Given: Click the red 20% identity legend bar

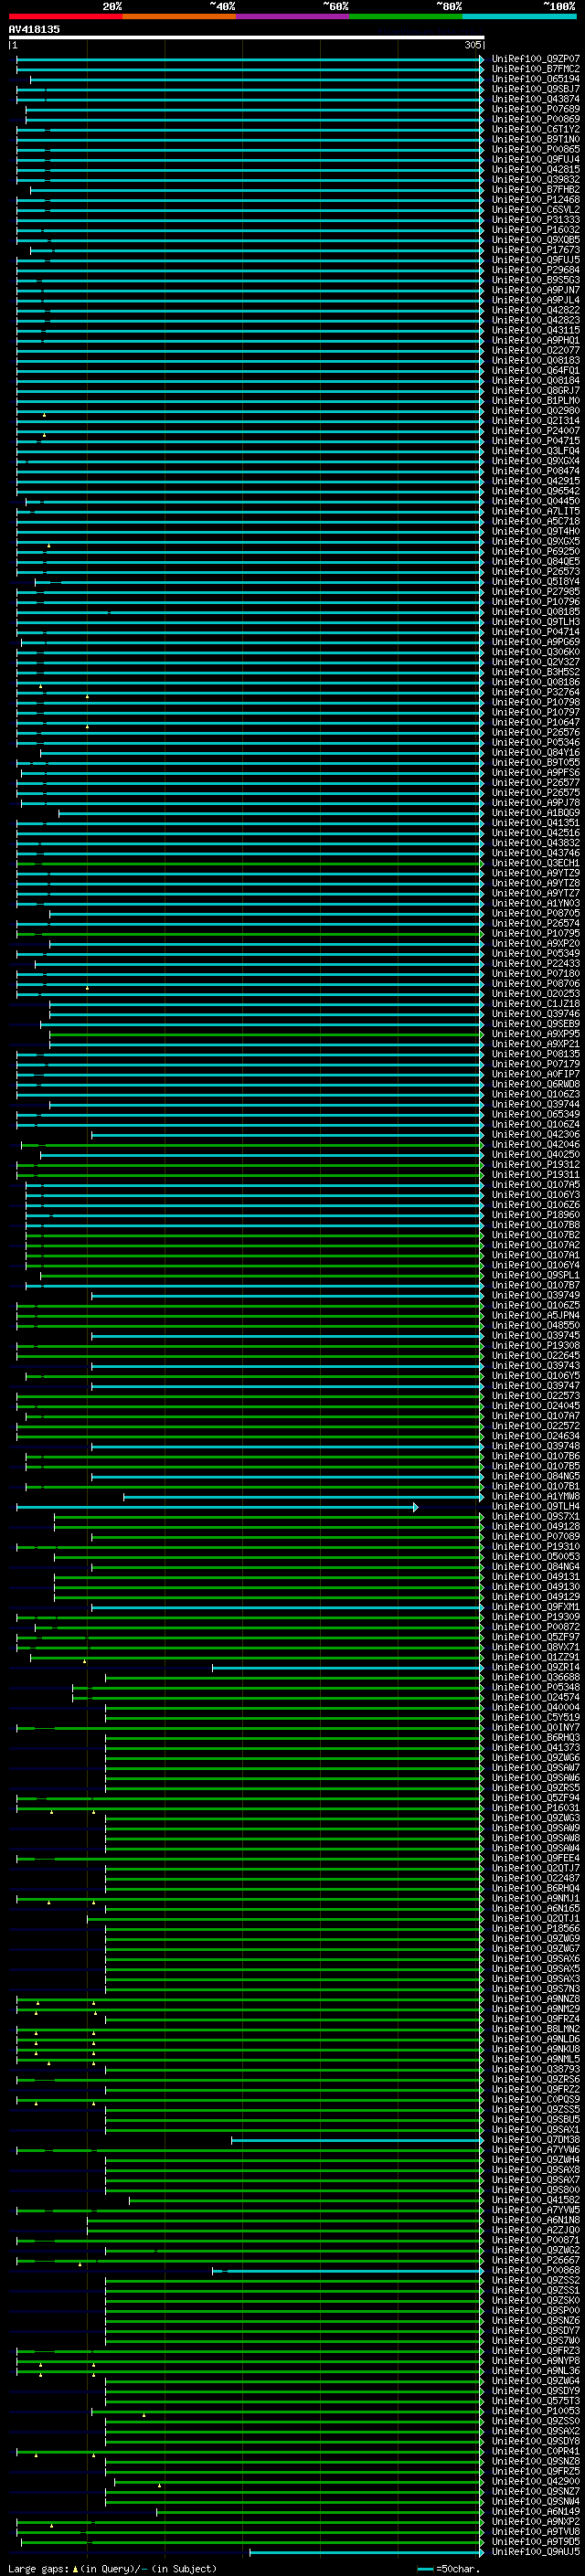Looking at the screenshot, I should pyautogui.click(x=65, y=16).
